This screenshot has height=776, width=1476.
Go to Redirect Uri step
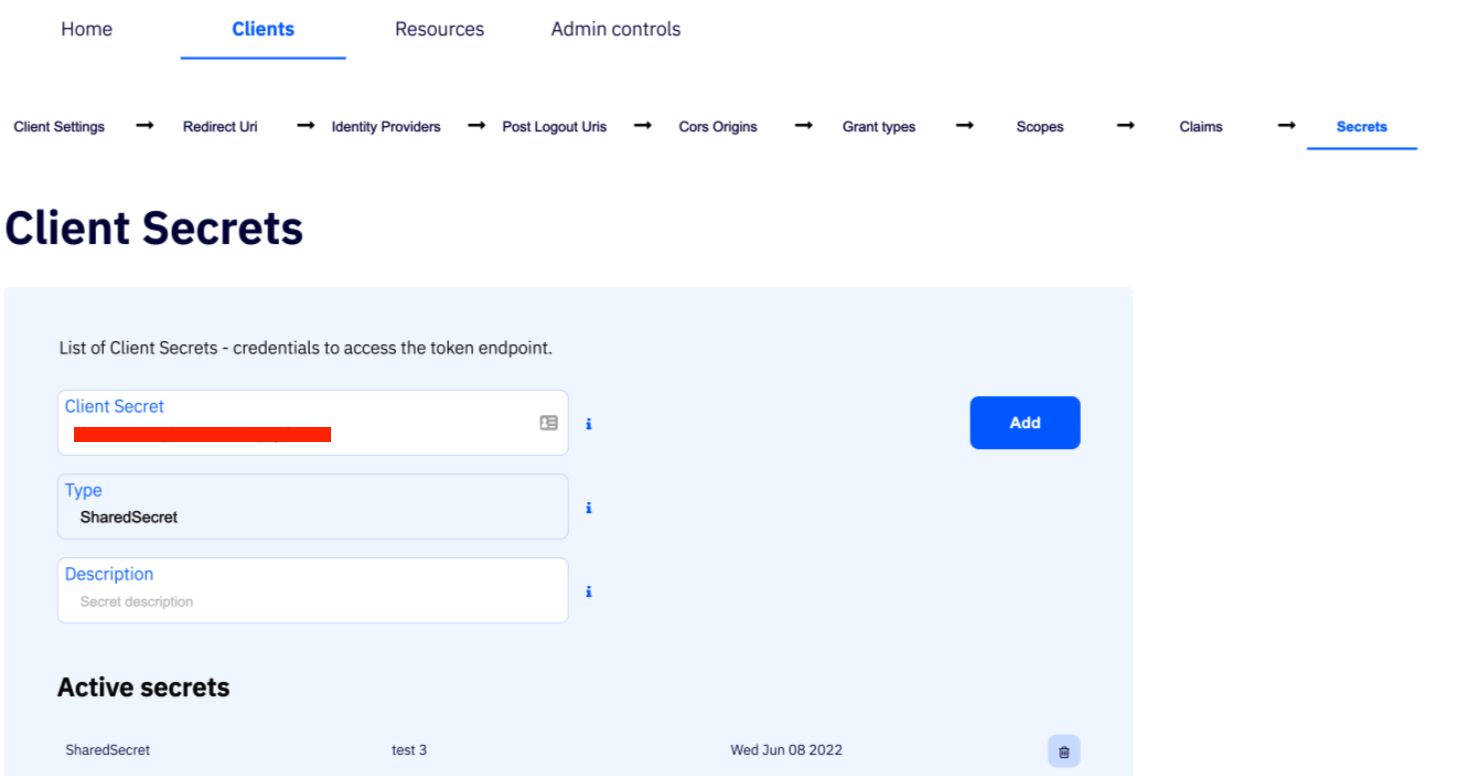point(220,127)
